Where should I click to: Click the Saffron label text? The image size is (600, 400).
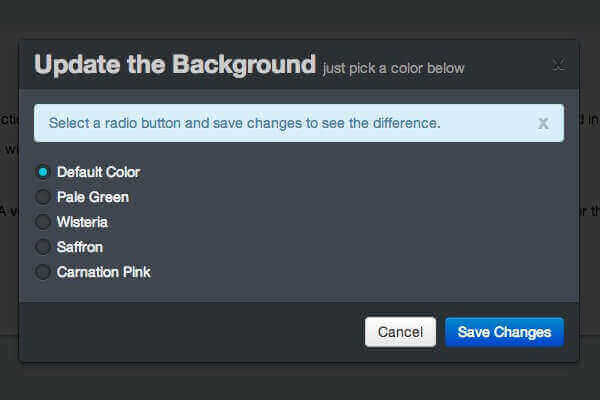click(x=80, y=247)
